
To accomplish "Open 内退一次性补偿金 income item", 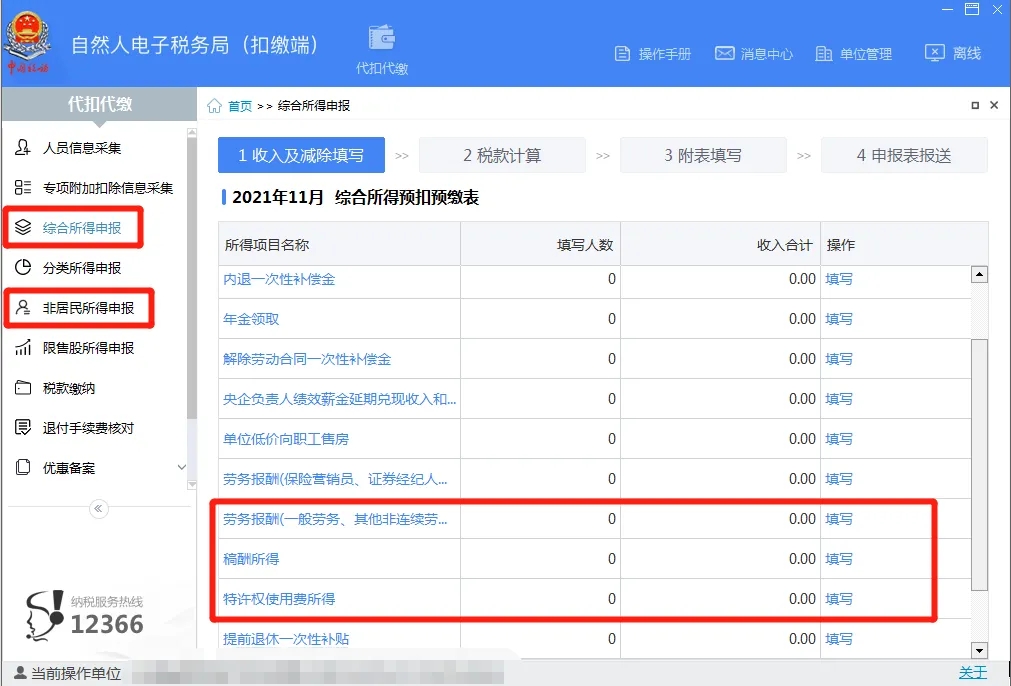I will pyautogui.click(x=279, y=279).
